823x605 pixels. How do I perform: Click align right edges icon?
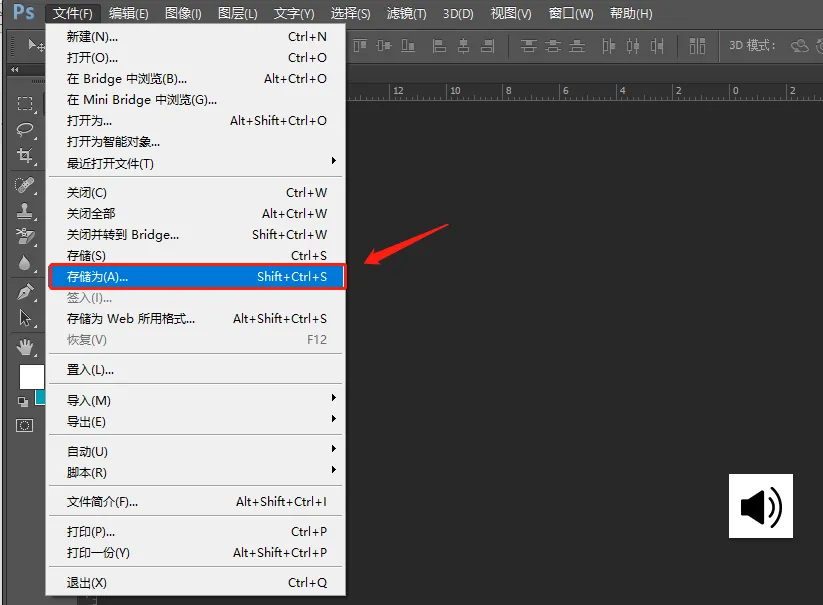(488, 46)
